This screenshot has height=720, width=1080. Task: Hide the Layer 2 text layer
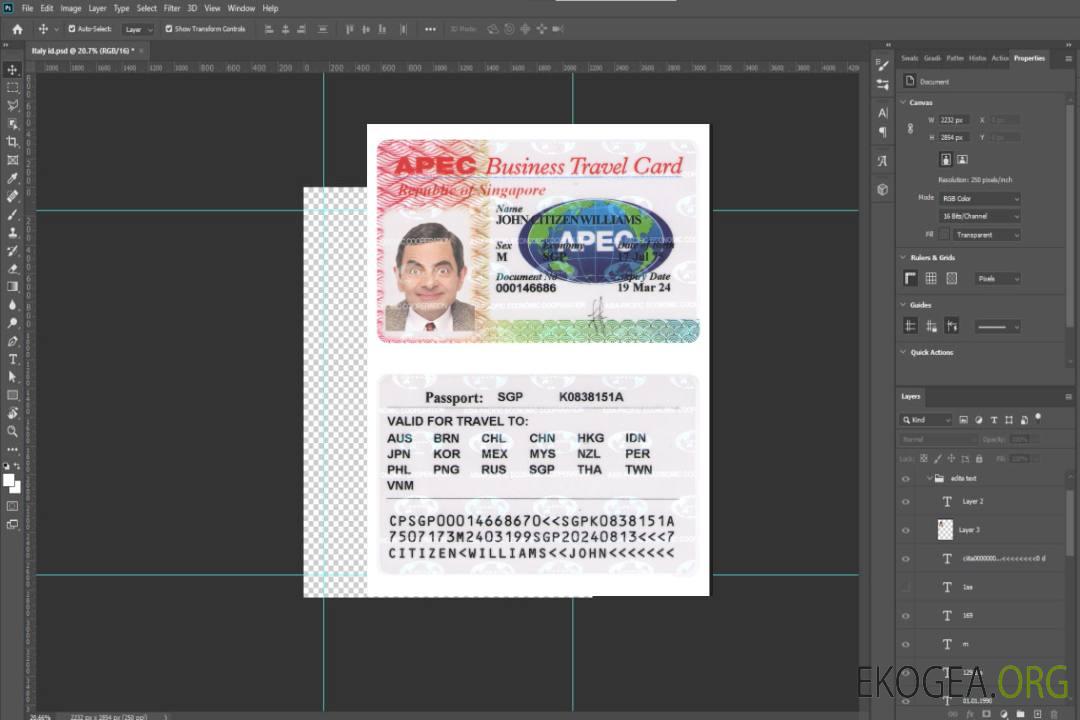pyautogui.click(x=906, y=502)
